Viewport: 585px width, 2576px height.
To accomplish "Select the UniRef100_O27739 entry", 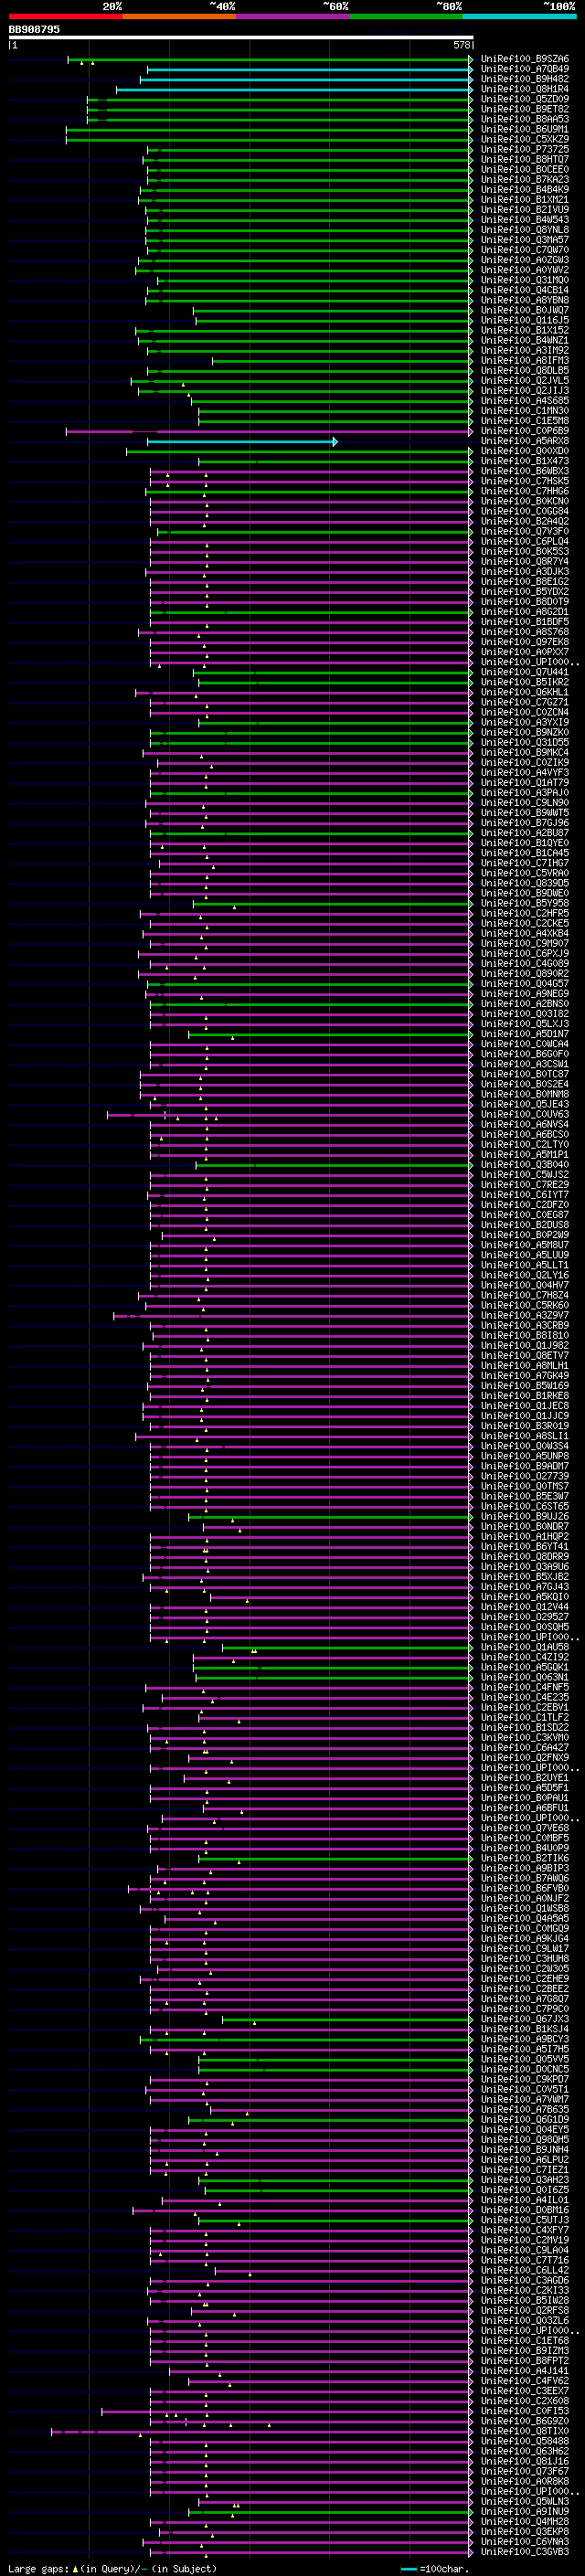I will pos(525,1477).
